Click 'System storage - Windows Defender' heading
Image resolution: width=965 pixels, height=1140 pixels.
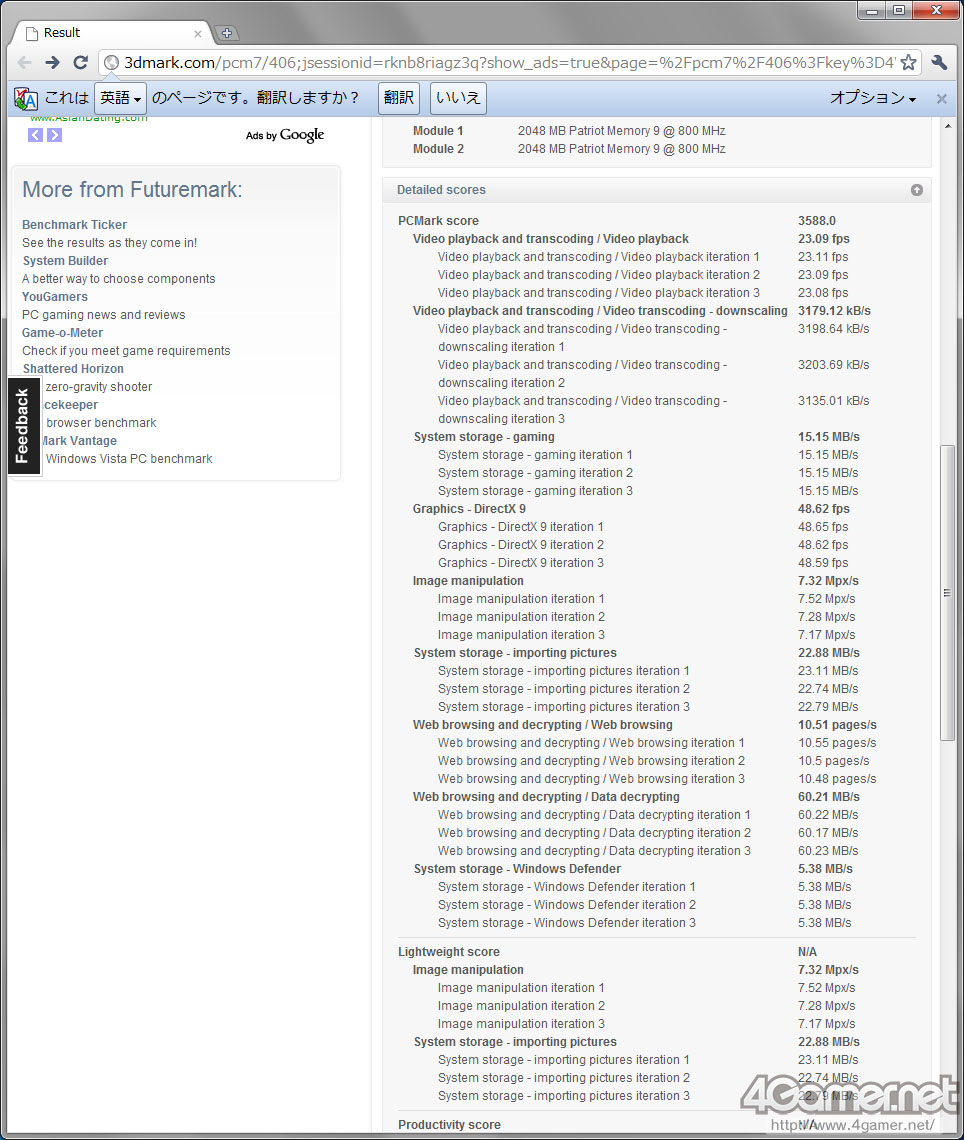(517, 869)
